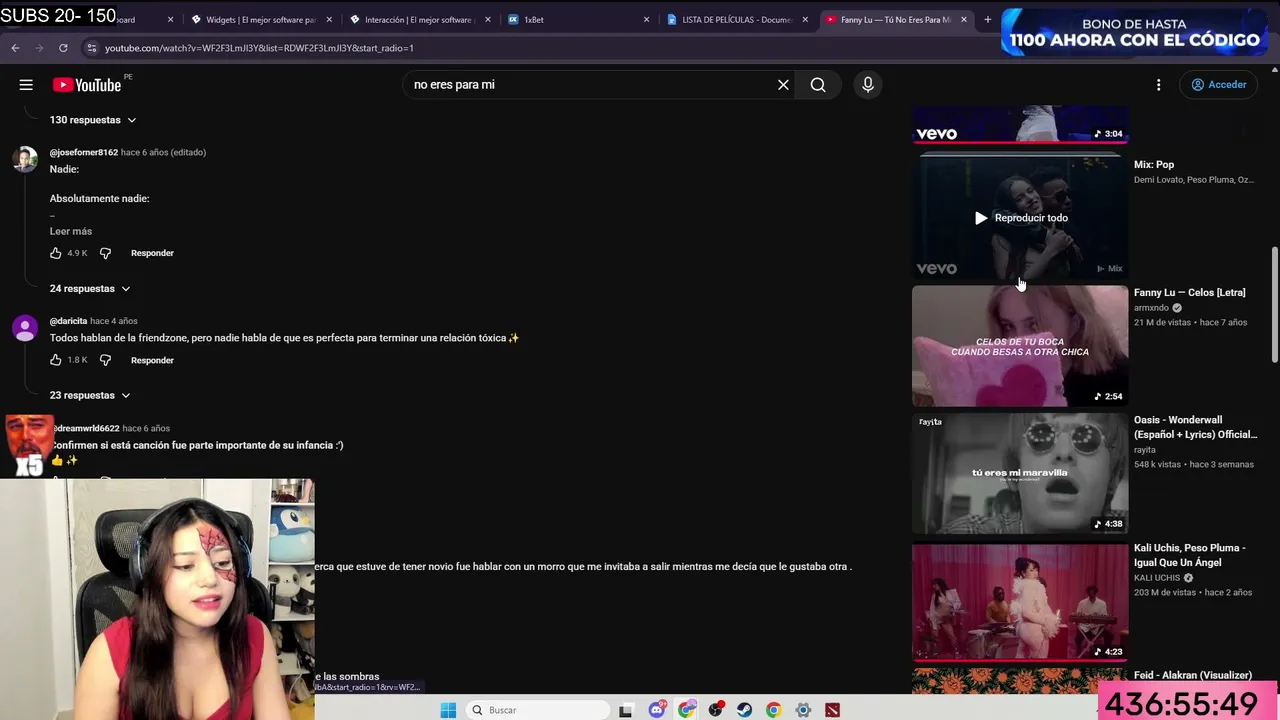Open the 'Fanny Lu — Celos [Letra]' title
This screenshot has height=720, width=1280.
(x=1190, y=293)
